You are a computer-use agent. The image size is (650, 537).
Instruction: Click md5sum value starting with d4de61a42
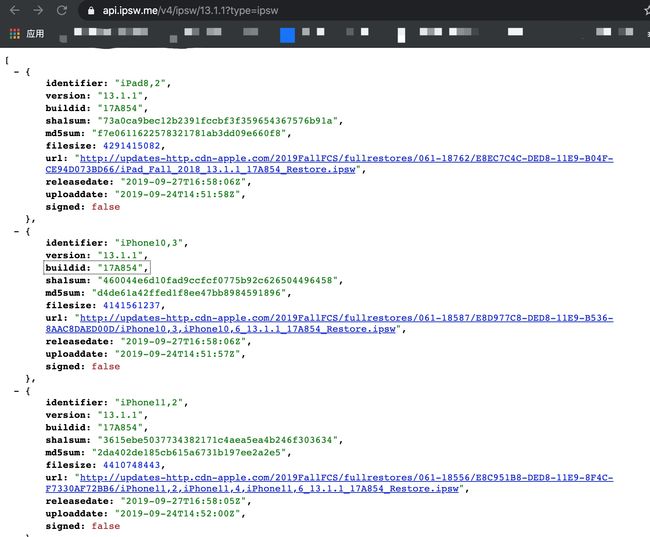tap(189, 293)
